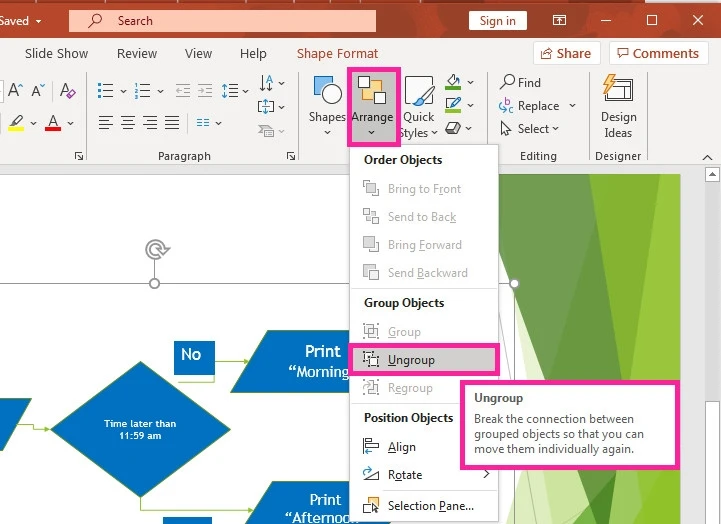Click Replace in Editing group

529,106
